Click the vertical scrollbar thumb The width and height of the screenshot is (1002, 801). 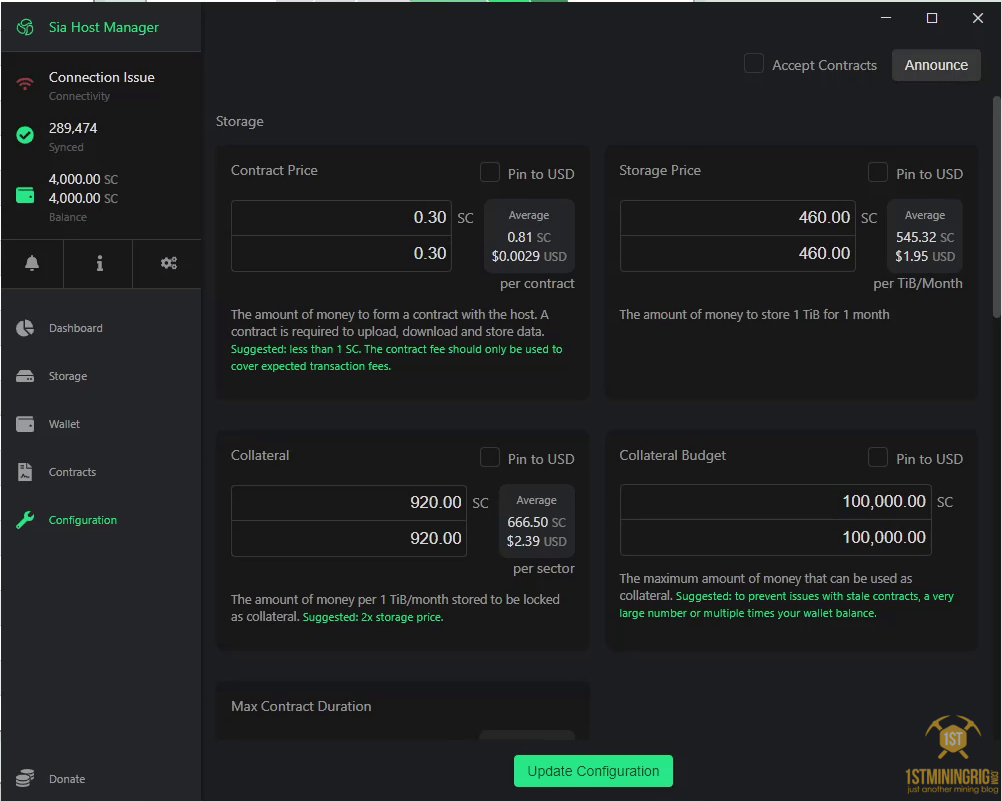coord(996,206)
